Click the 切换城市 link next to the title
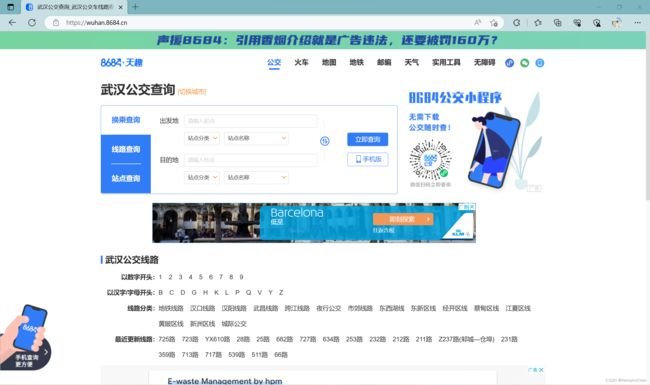This screenshot has width=650, height=385. pyautogui.click(x=192, y=92)
